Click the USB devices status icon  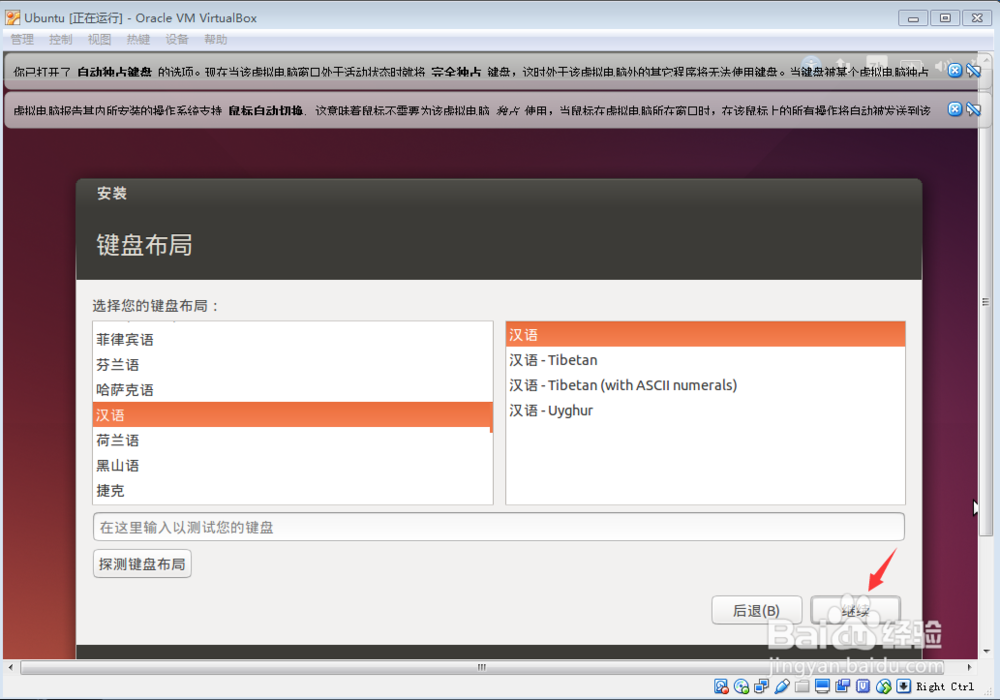coord(782,686)
